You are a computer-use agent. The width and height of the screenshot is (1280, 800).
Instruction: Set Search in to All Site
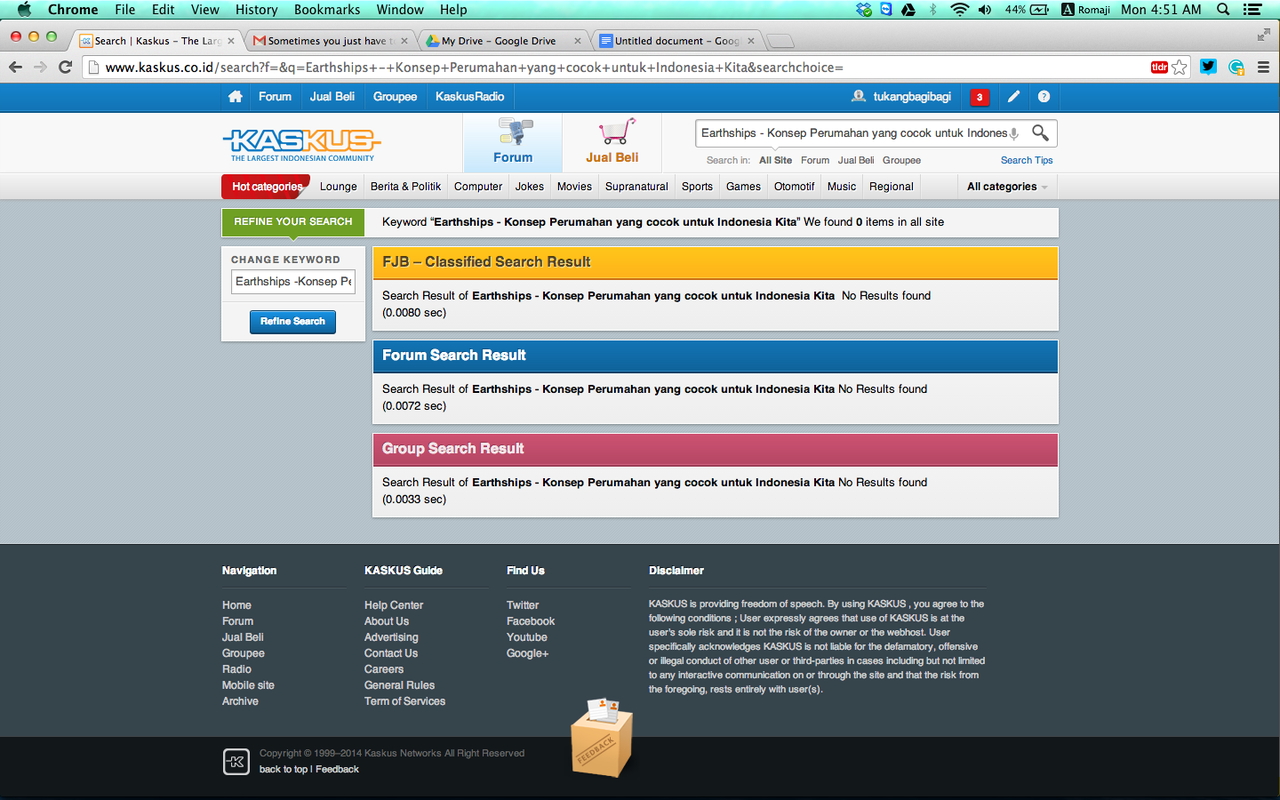(x=775, y=160)
